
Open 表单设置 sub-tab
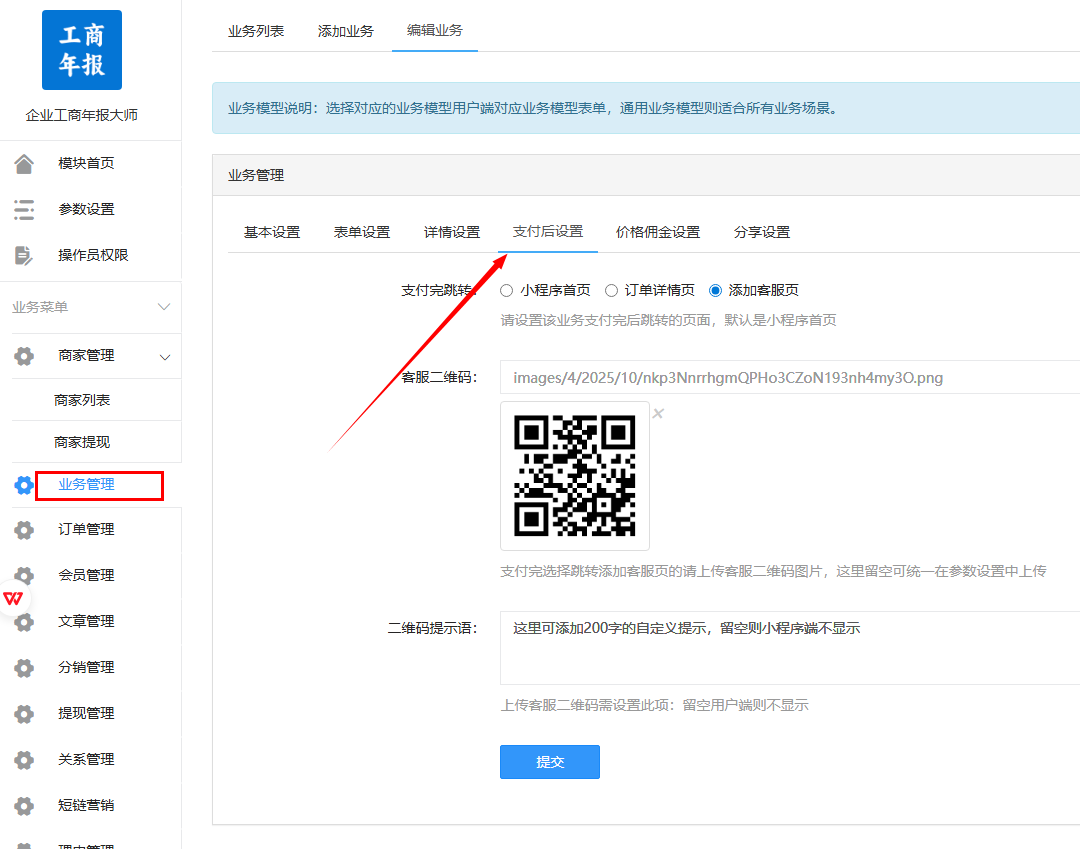(x=362, y=232)
